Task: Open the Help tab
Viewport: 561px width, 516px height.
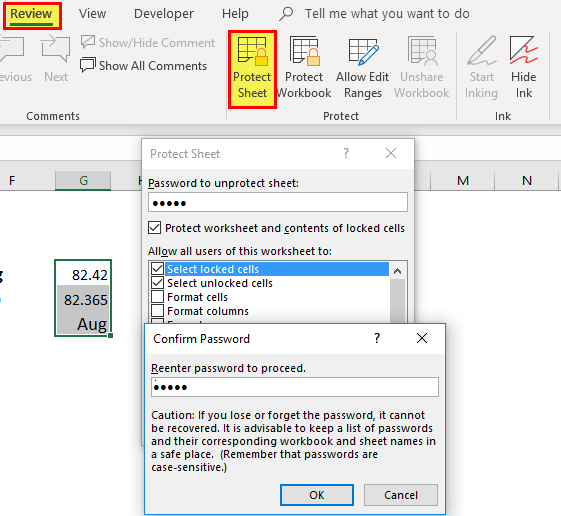Action: (x=235, y=14)
